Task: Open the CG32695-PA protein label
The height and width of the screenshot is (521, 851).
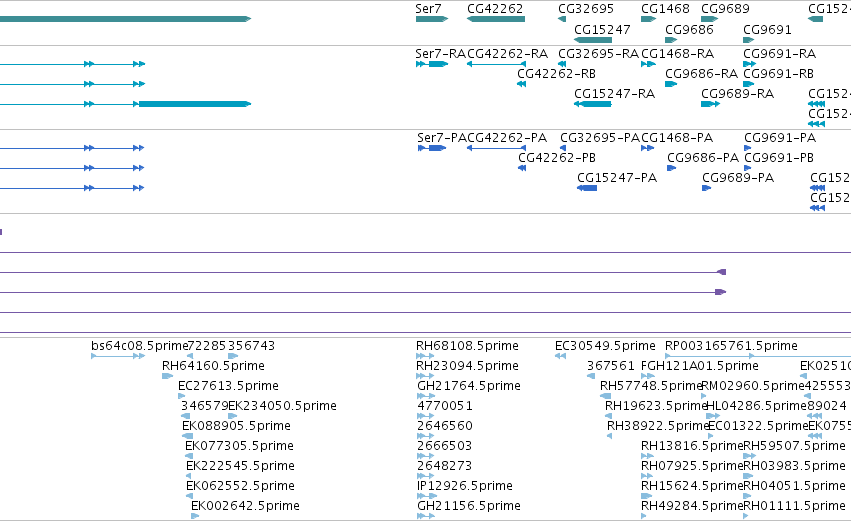Action: (x=600, y=138)
